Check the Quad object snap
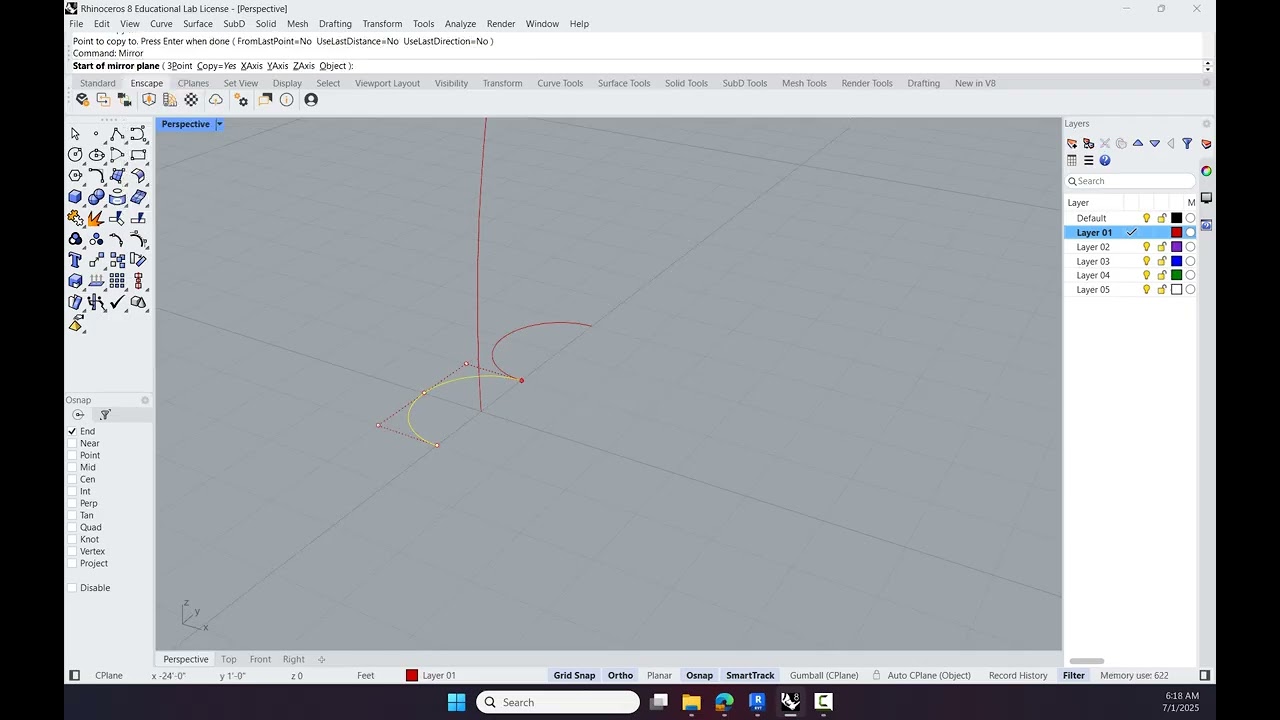The image size is (1280, 720). pos(72,527)
